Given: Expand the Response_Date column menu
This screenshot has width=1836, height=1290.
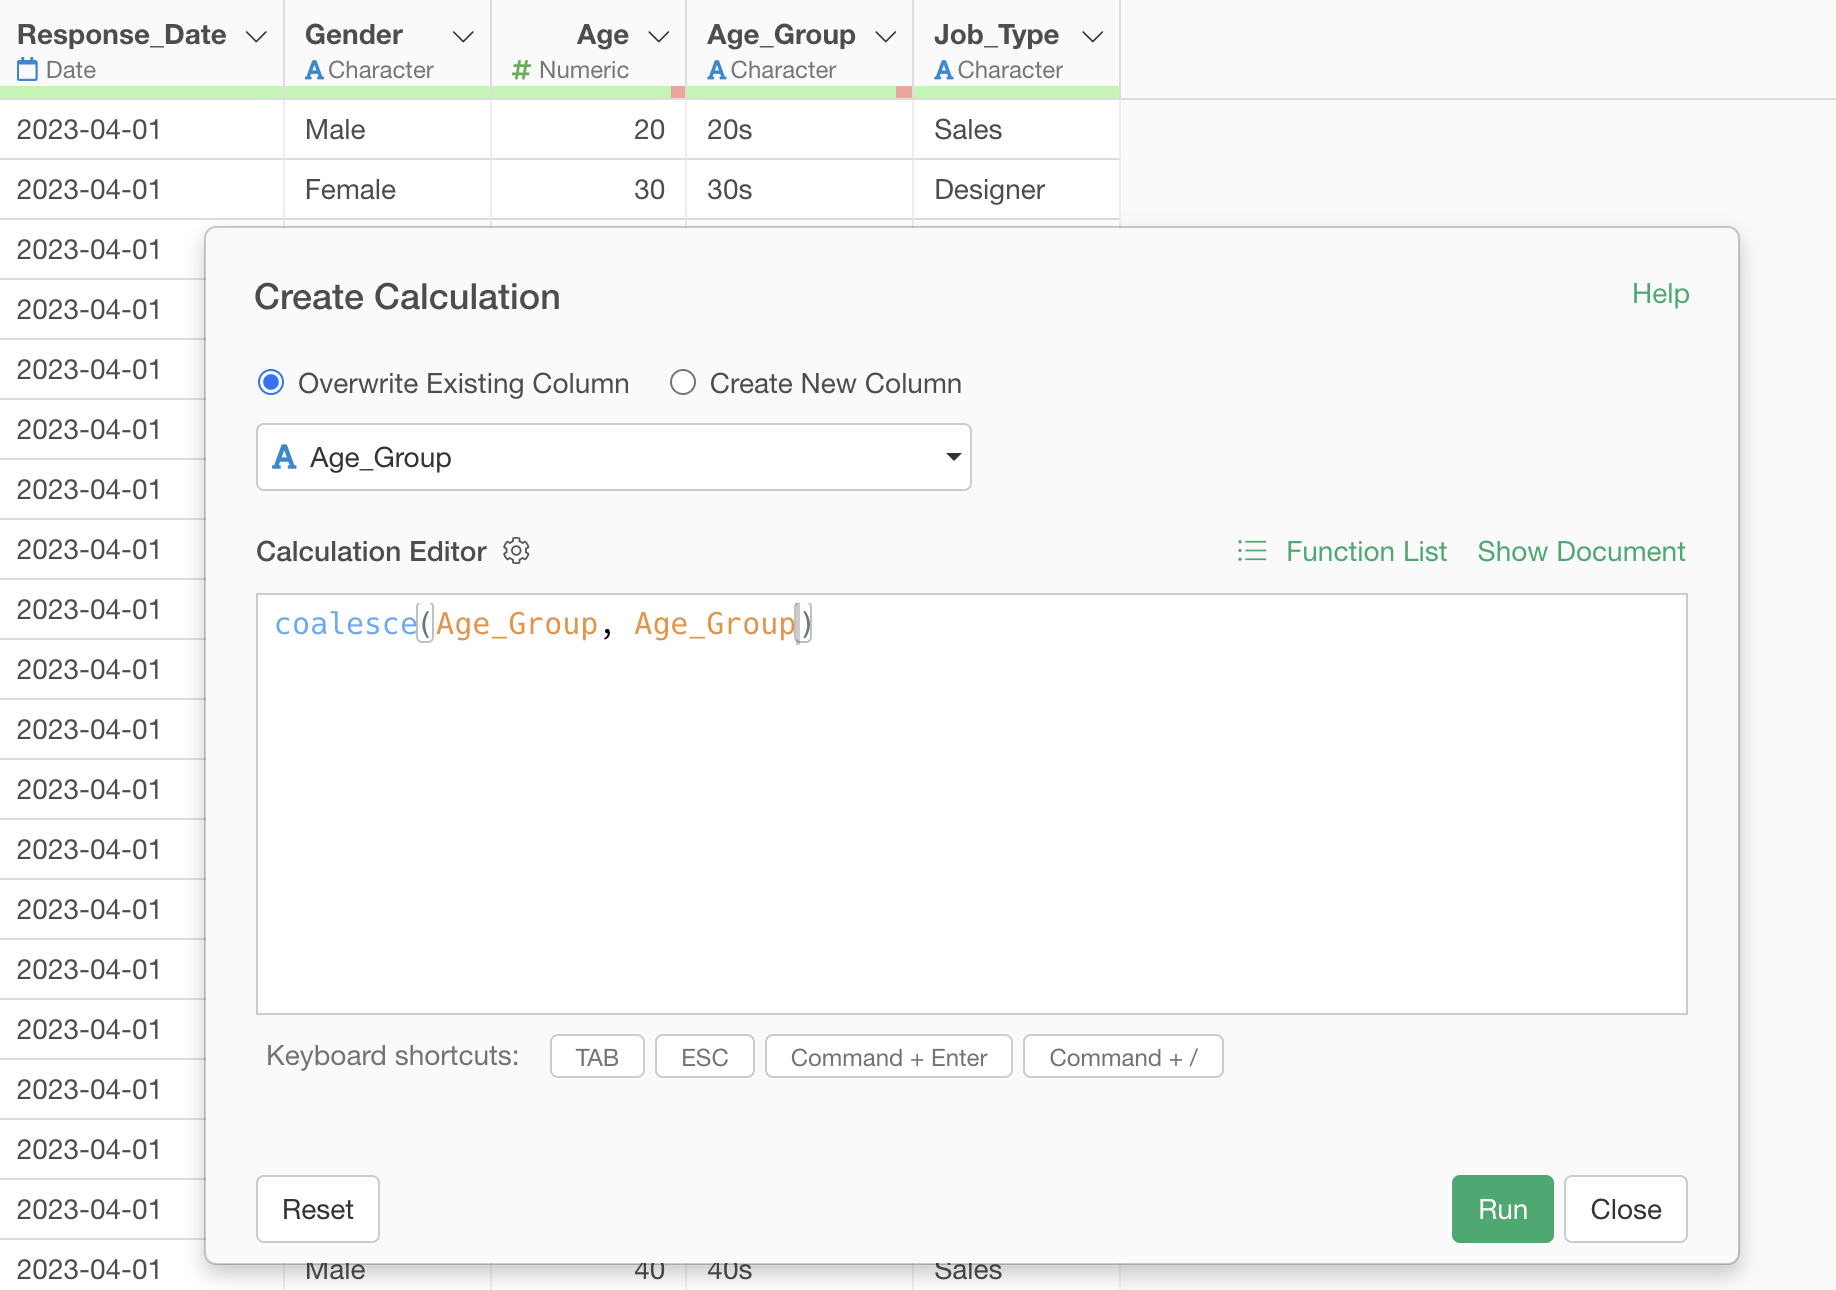Looking at the screenshot, I should (257, 37).
